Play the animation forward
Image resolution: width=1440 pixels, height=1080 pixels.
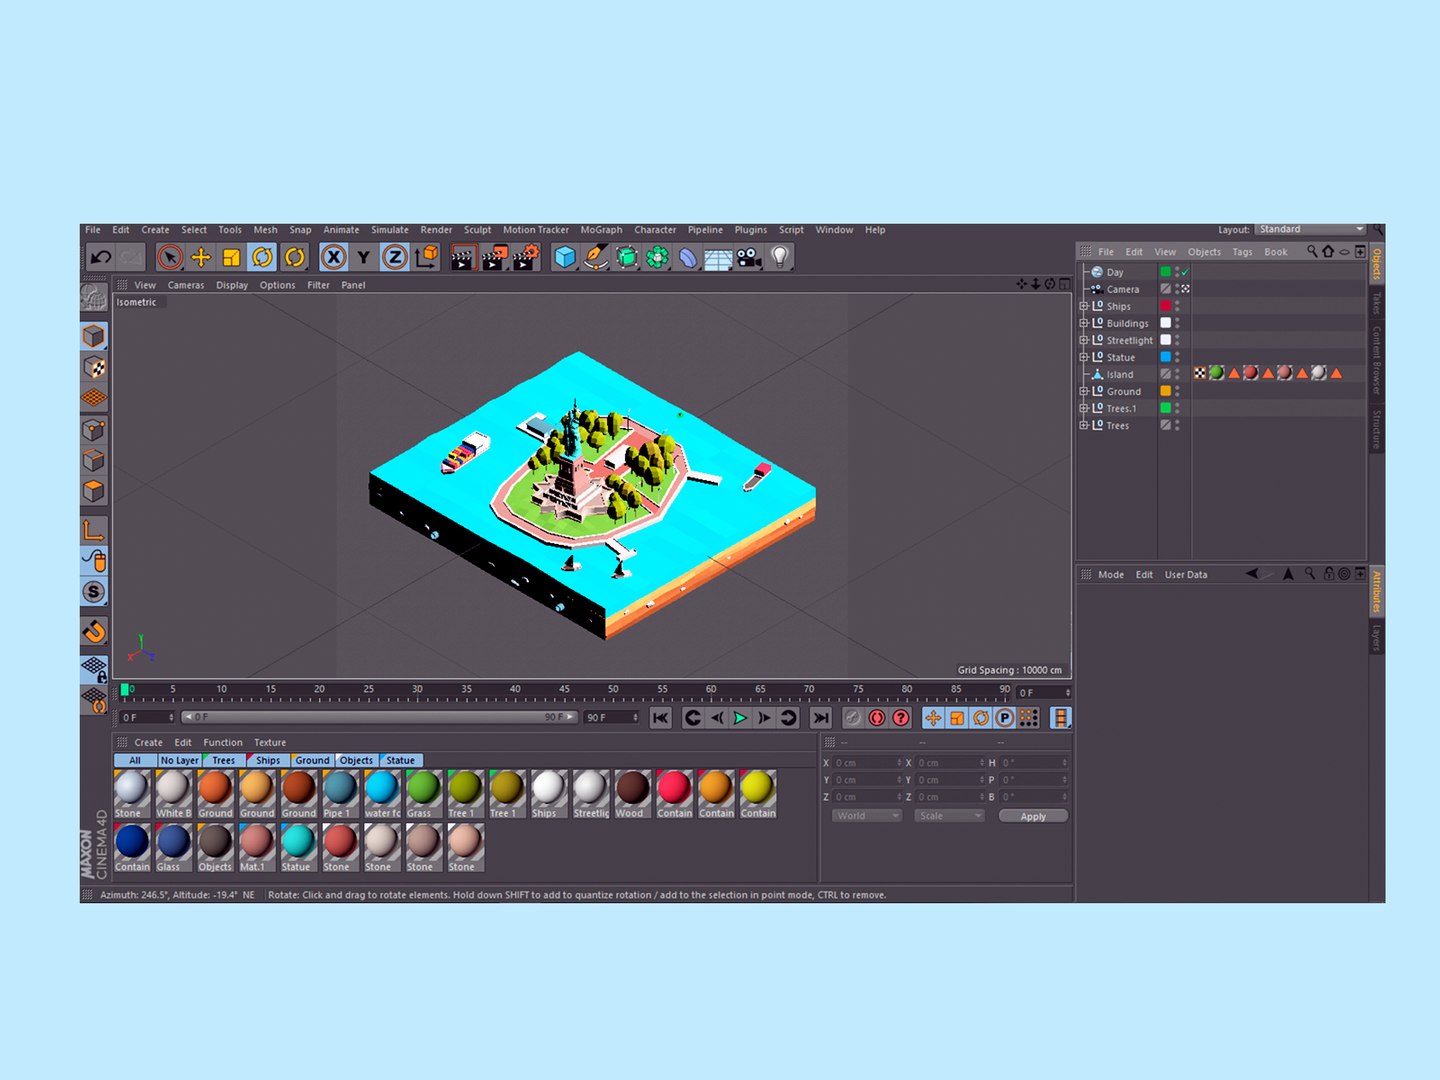pos(740,718)
